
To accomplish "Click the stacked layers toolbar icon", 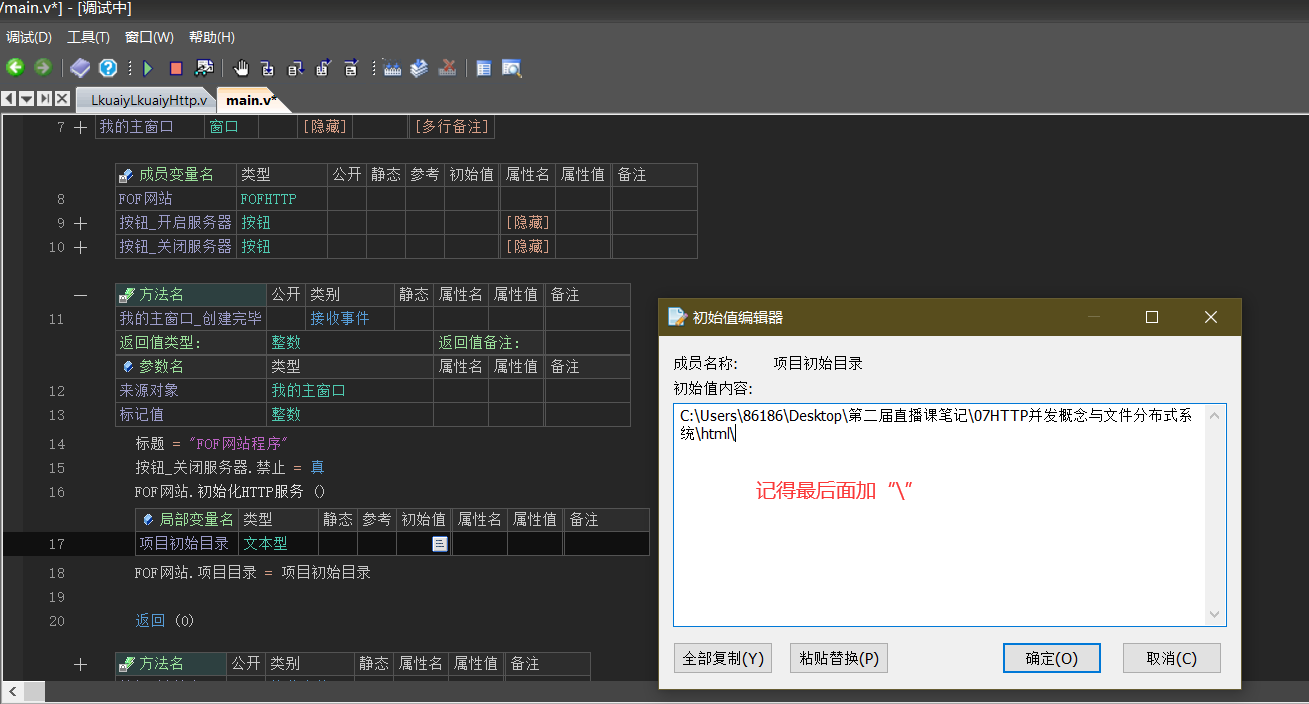I will point(420,68).
